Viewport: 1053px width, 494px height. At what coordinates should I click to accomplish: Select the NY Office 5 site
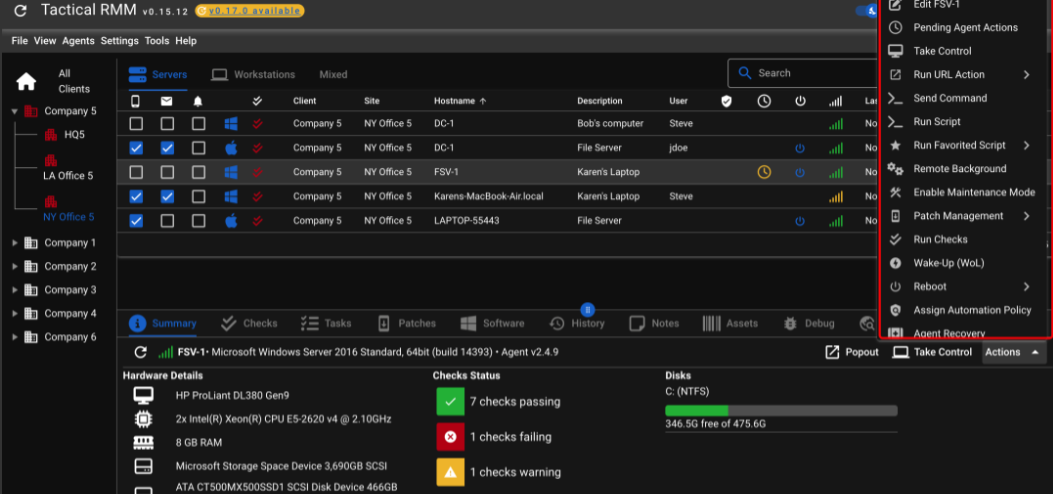coord(68,217)
